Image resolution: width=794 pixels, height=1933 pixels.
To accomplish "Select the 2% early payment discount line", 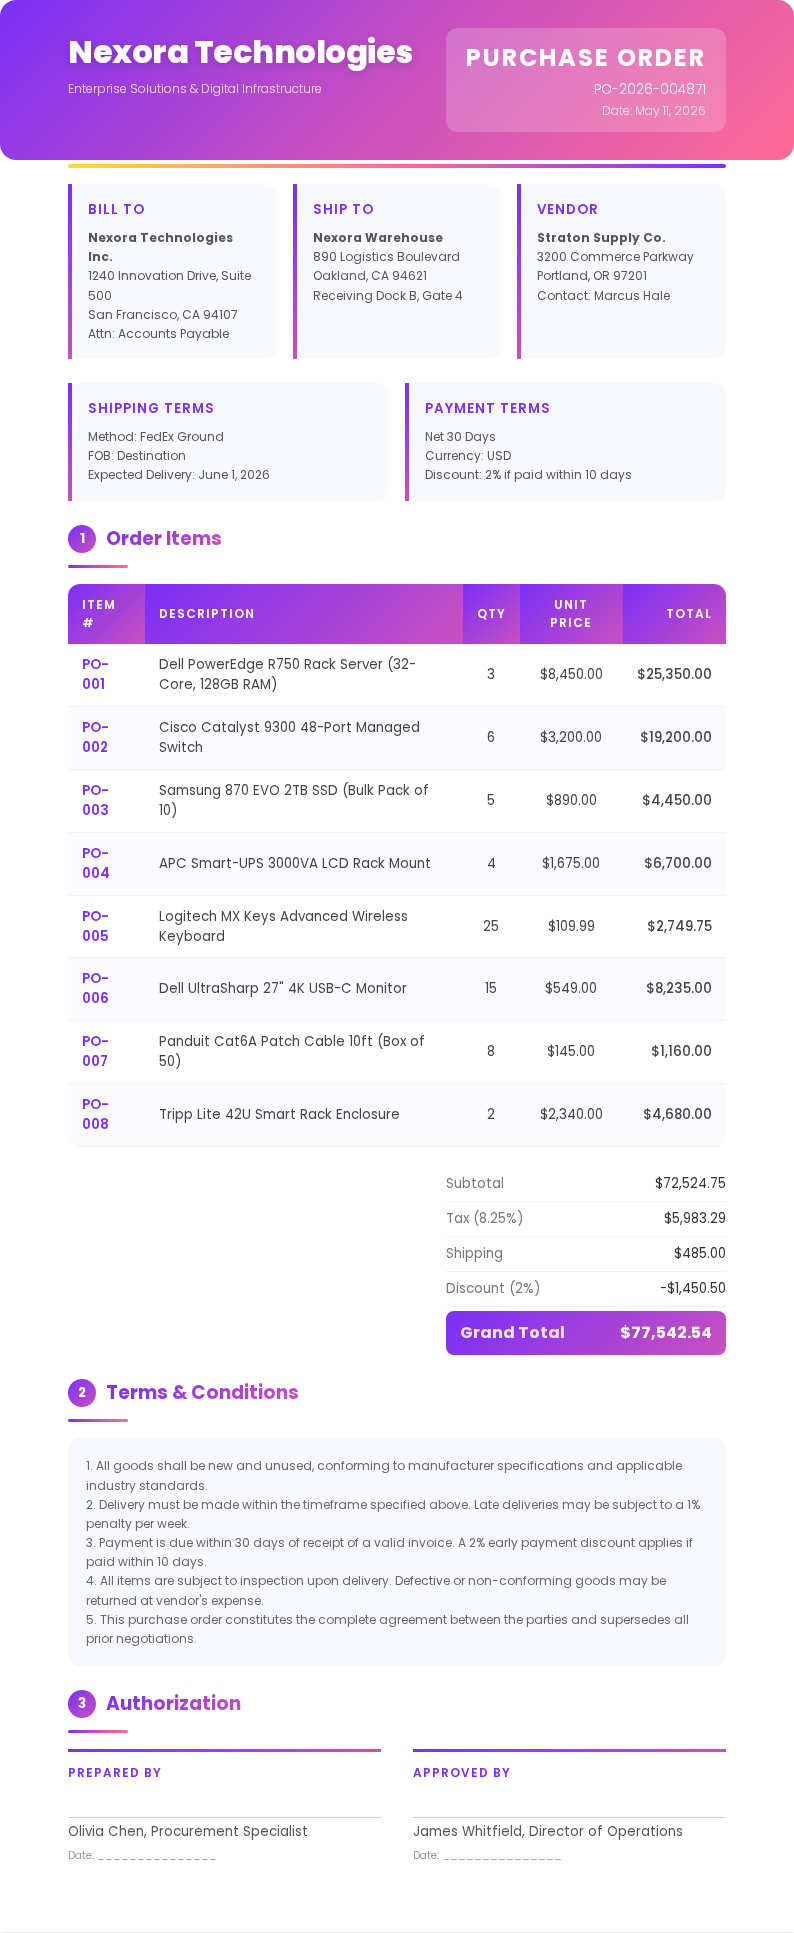I will pos(528,475).
